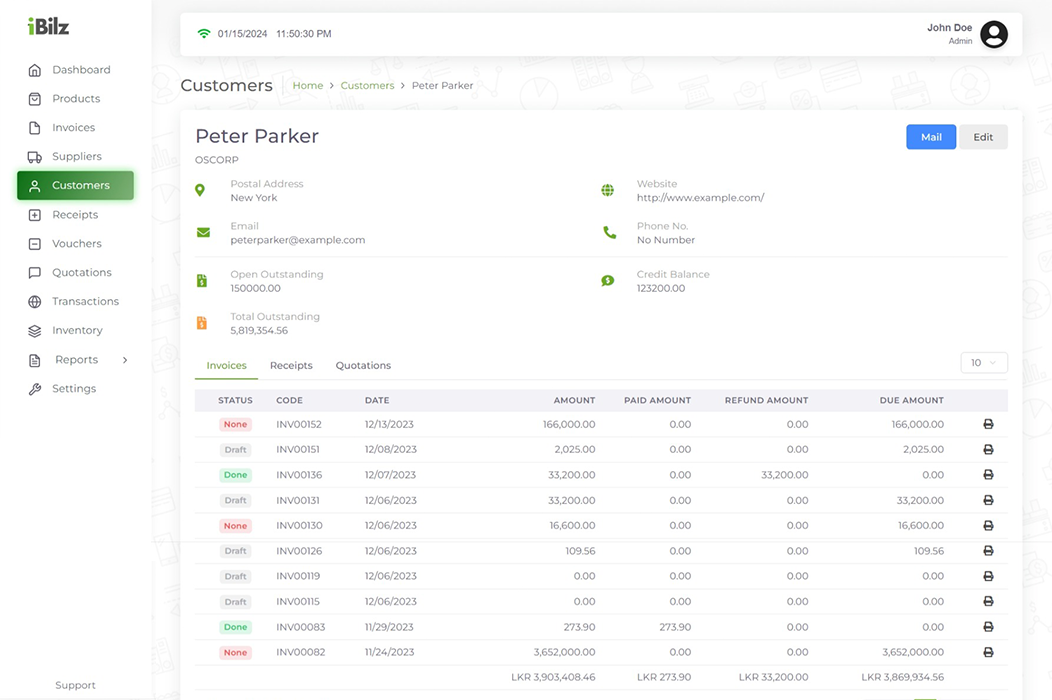Click the iBilz logo
Screen dimensions: 1052x700
(x=48, y=27)
